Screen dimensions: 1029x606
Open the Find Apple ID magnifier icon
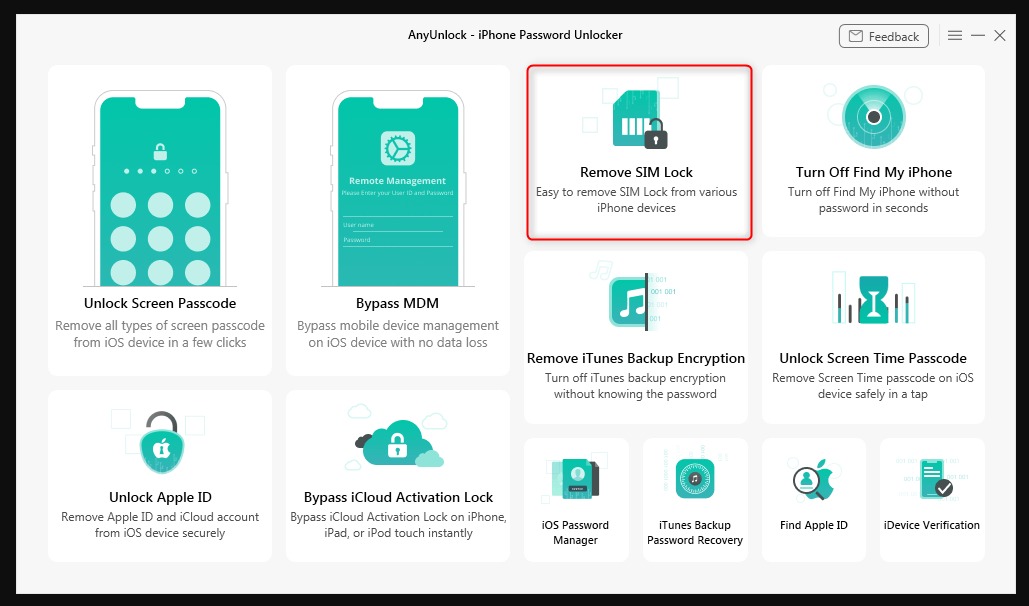click(813, 478)
